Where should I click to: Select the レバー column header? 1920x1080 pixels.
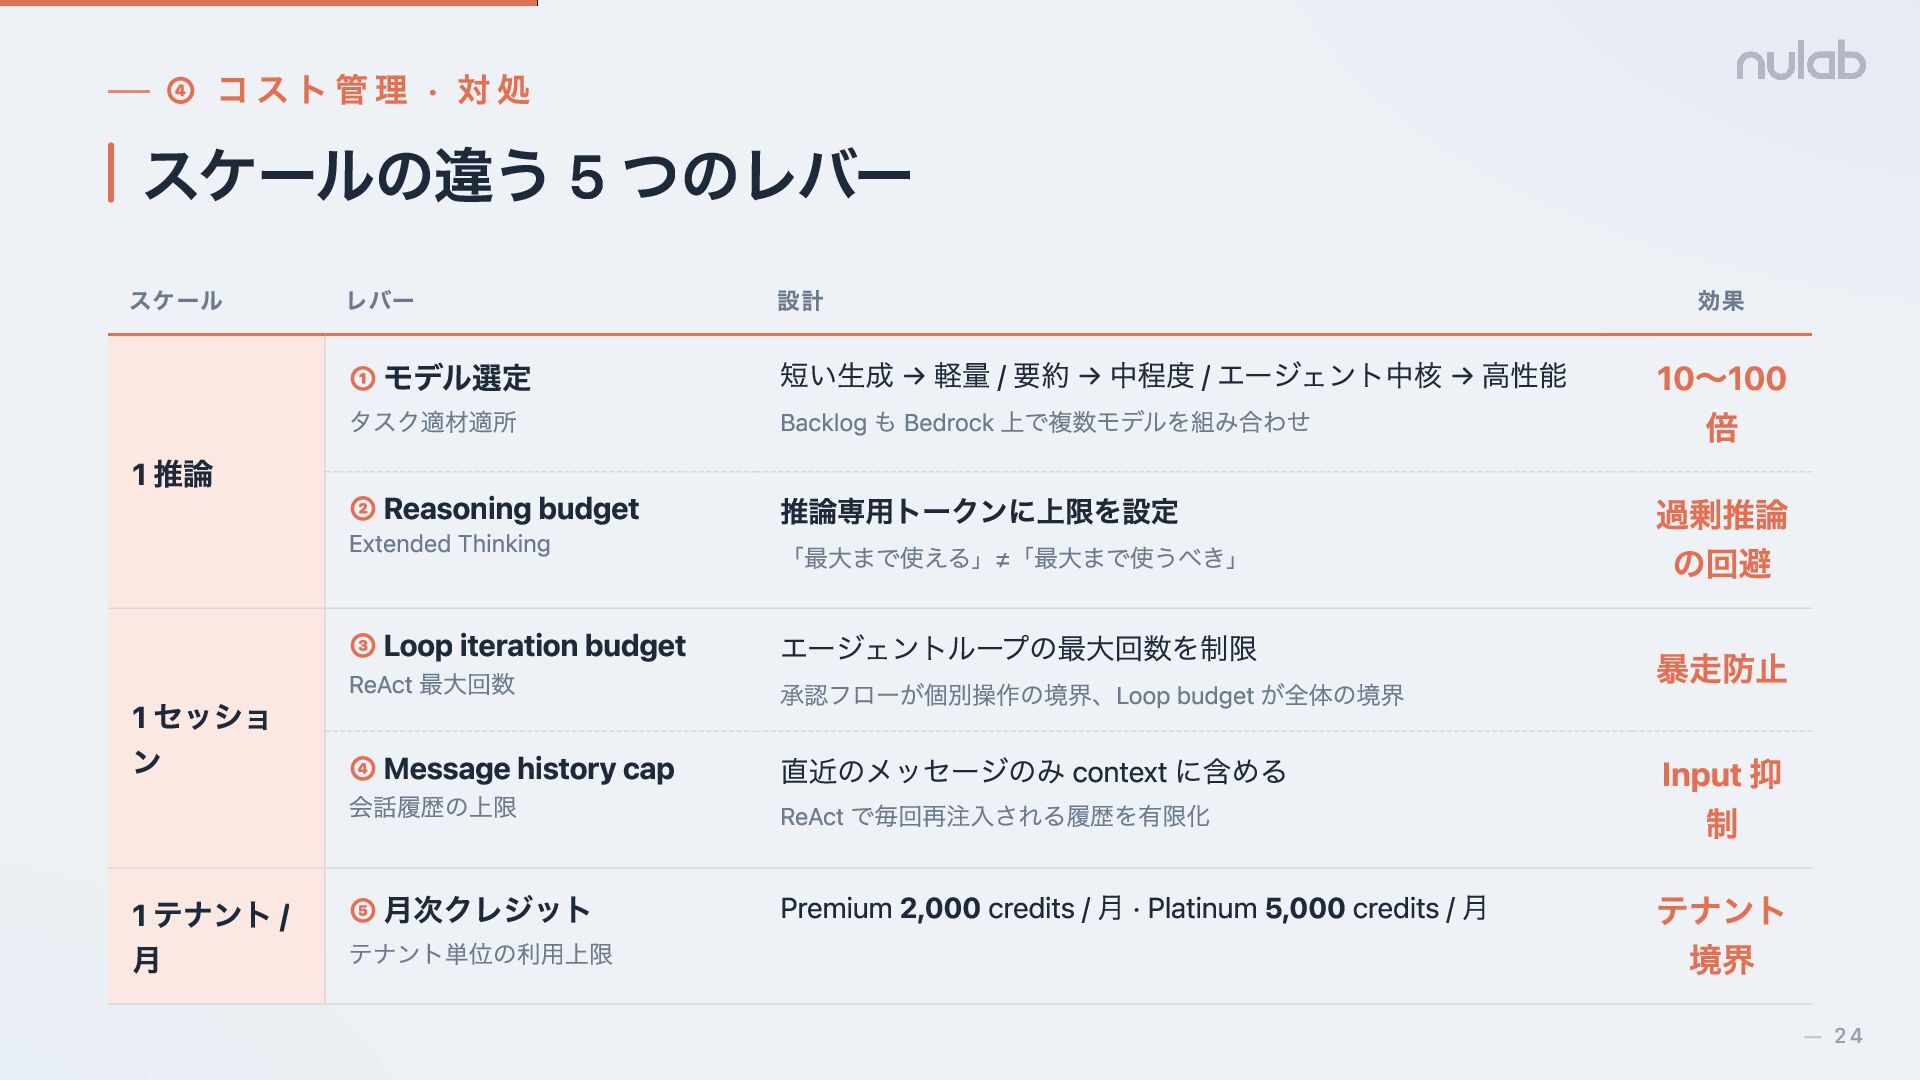(380, 301)
